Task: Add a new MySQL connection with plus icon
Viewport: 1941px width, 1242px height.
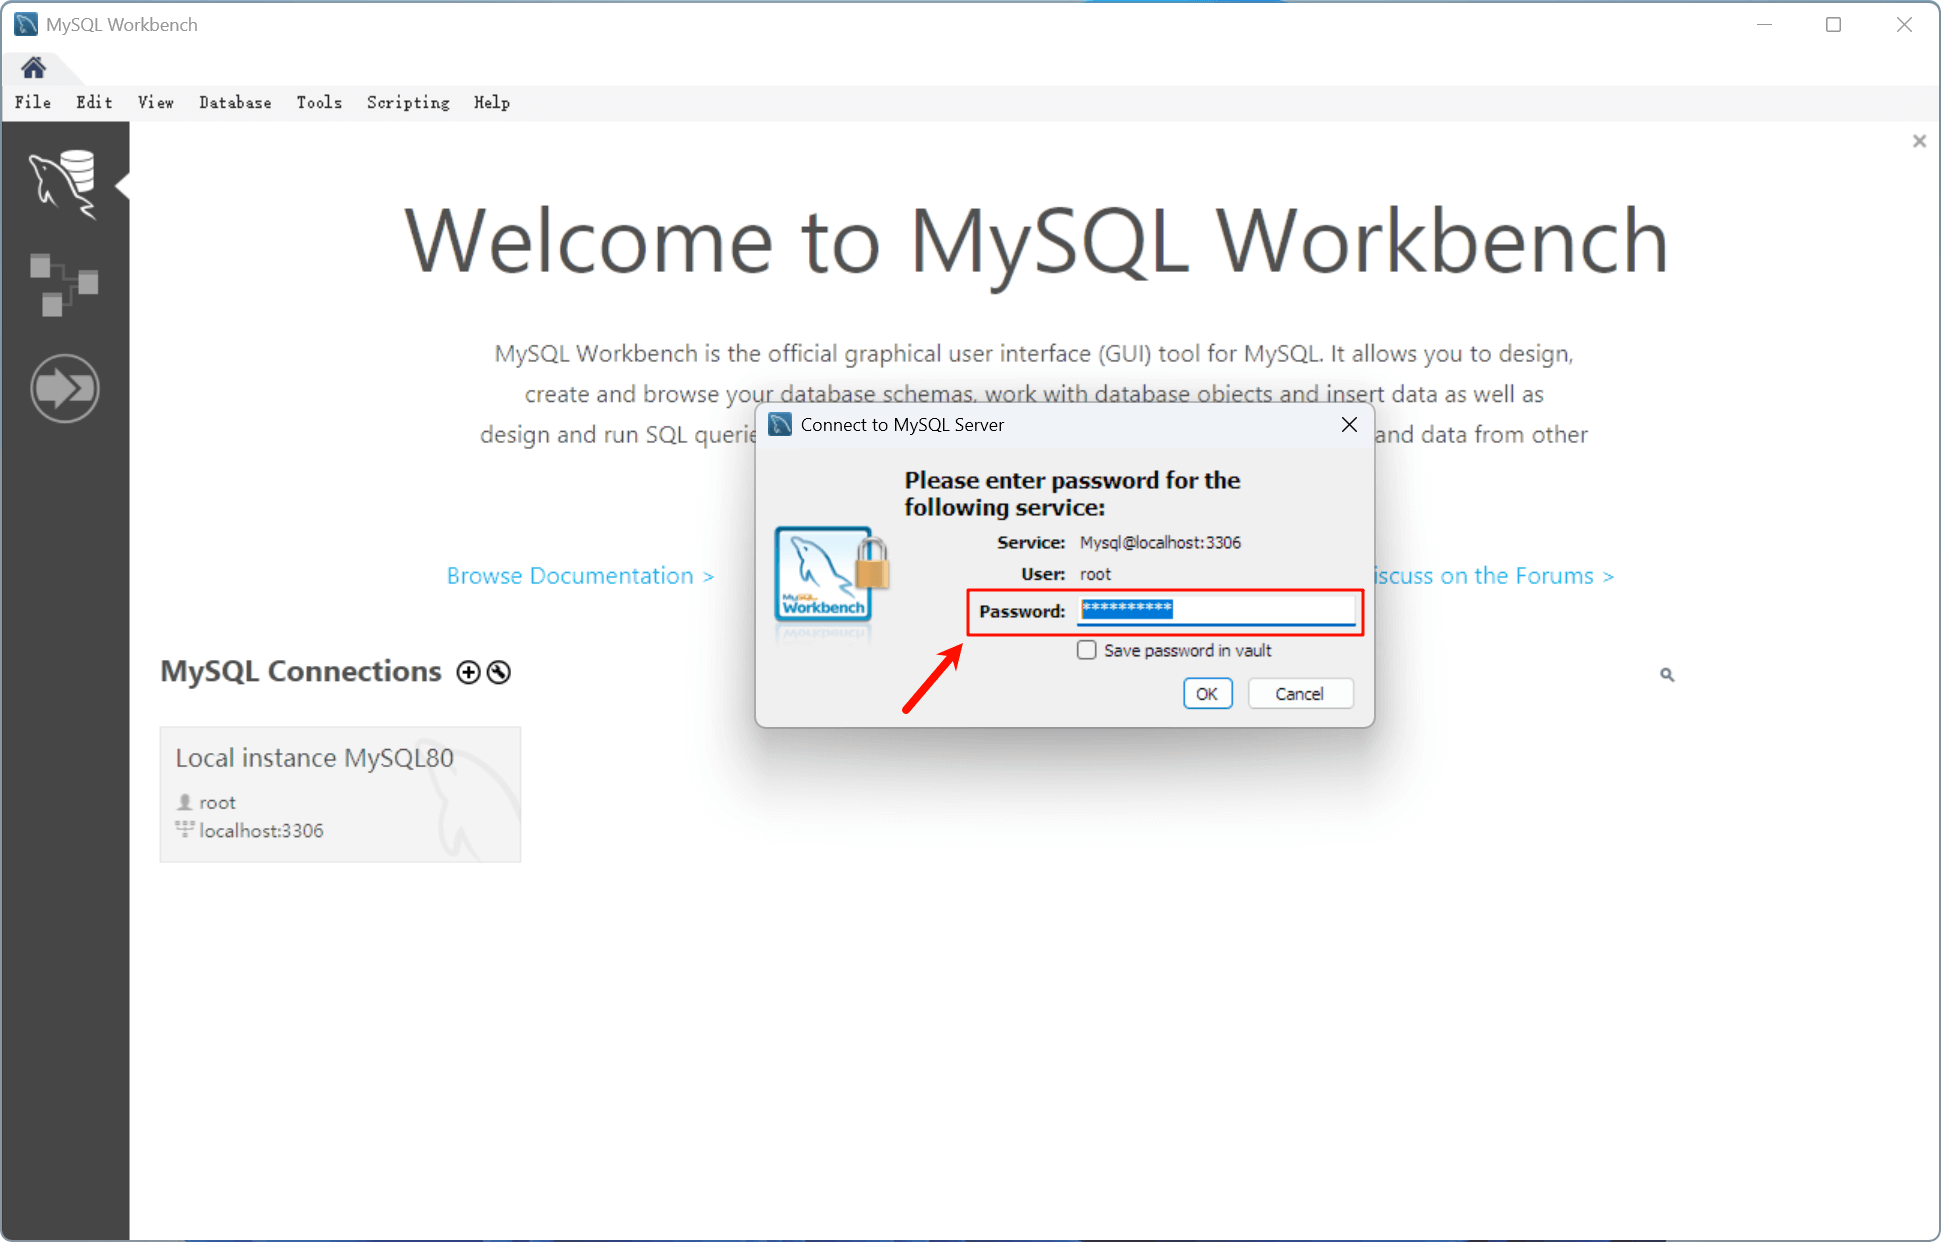Action: pos(468,672)
